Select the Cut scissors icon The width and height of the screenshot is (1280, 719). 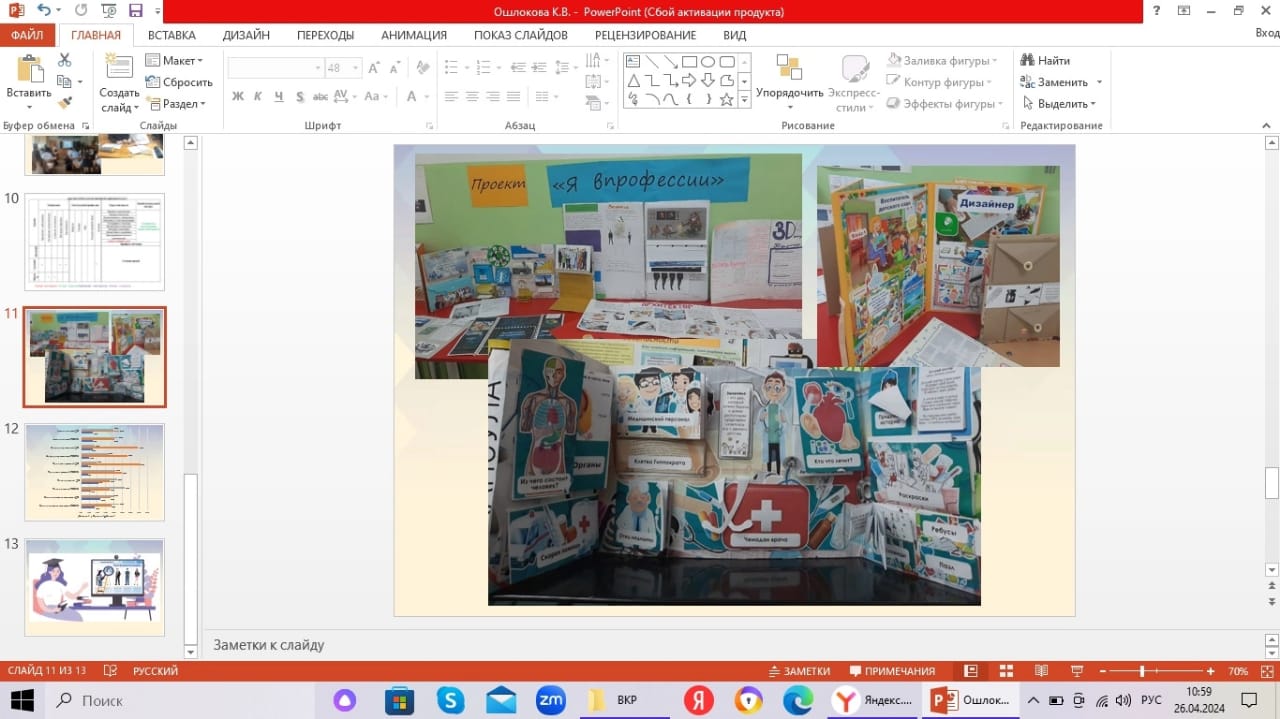pyautogui.click(x=65, y=60)
